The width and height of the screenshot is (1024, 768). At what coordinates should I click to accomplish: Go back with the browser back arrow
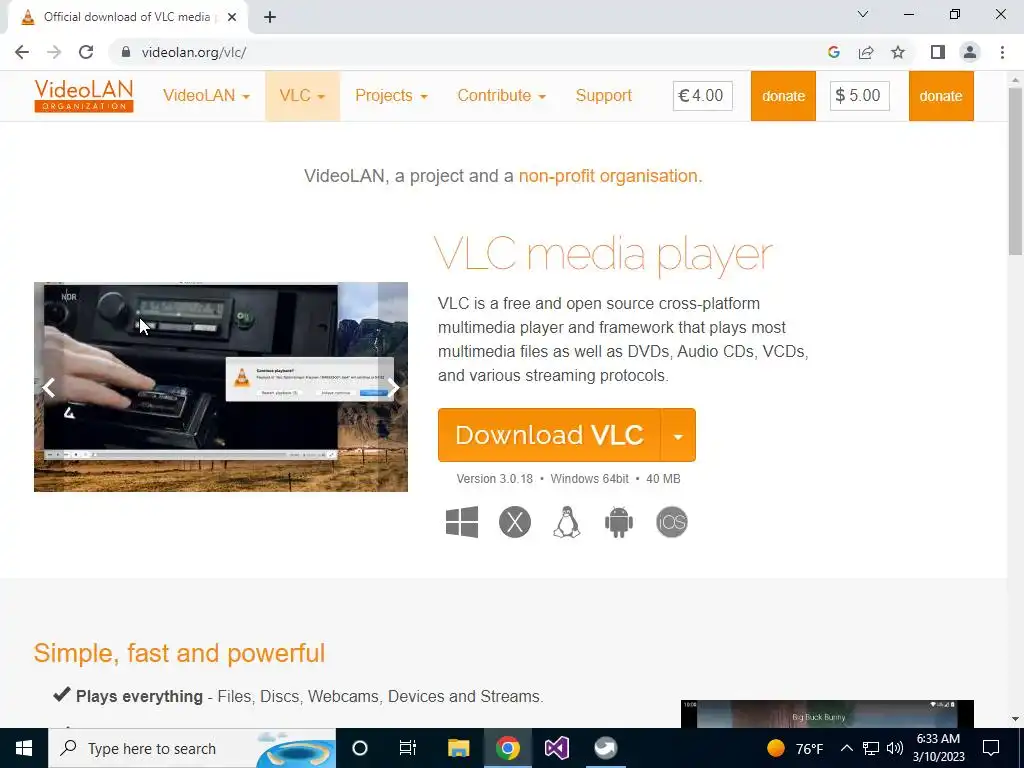tap(22, 52)
